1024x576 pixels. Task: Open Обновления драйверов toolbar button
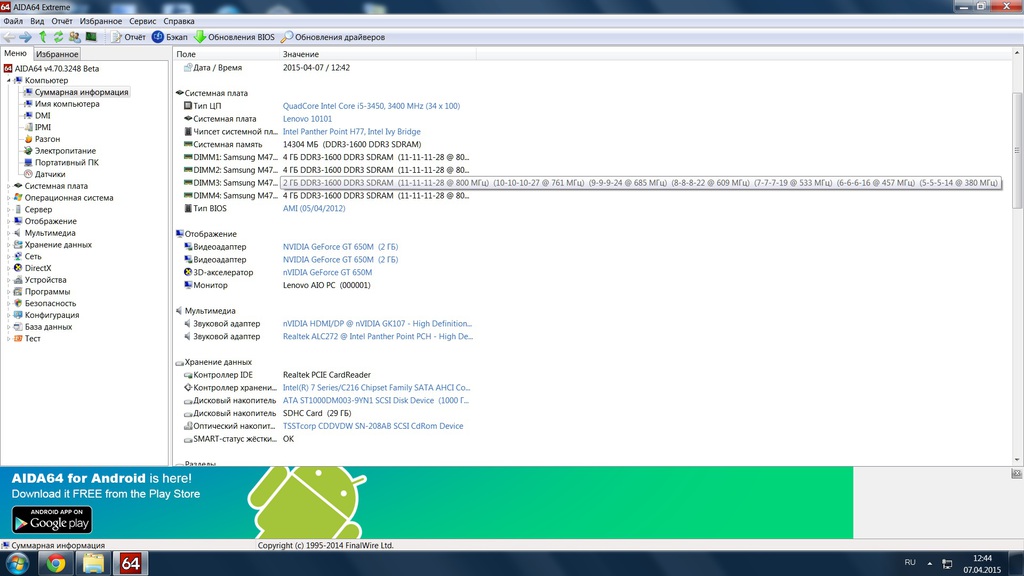(333, 37)
